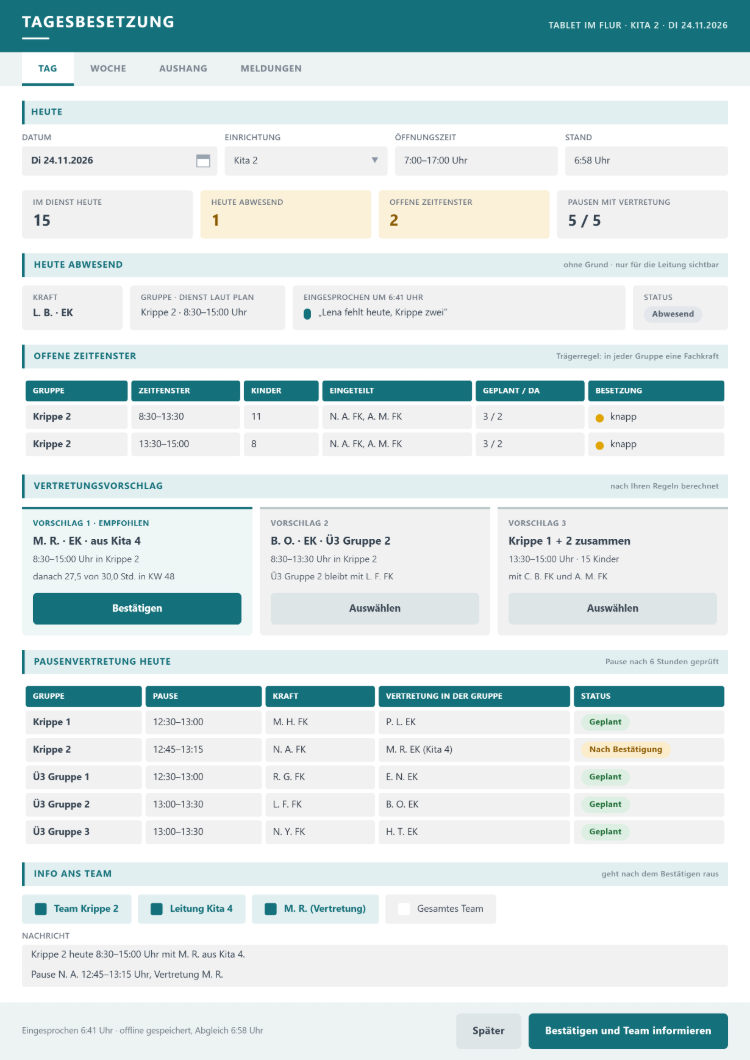Select the Pausen mit Vertretung 5 / 5 tile
750x1060 pixels.
pyautogui.click(x=642, y=214)
